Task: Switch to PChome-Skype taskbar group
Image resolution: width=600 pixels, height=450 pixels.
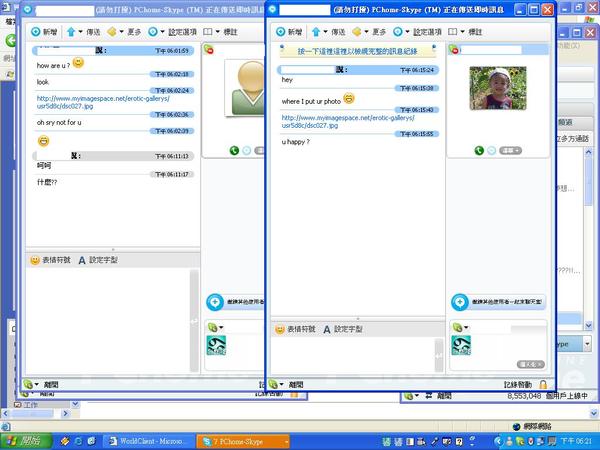Action: (243, 441)
